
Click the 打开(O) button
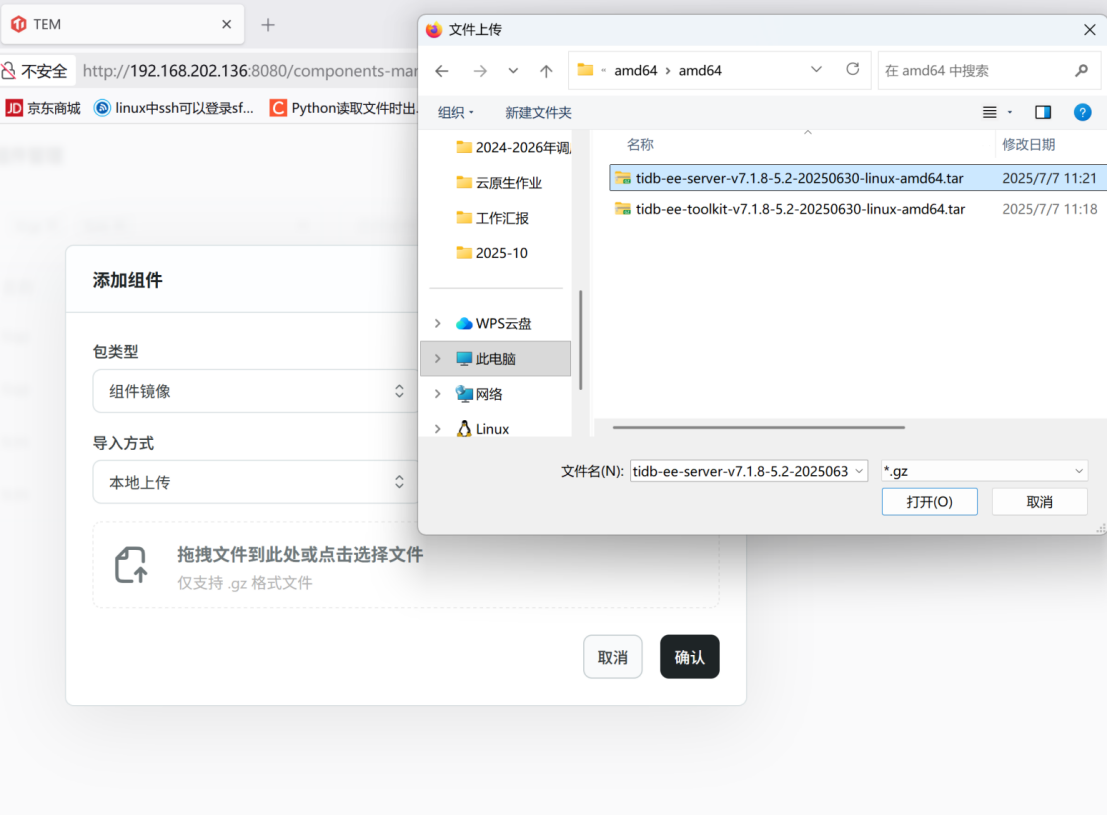(929, 502)
